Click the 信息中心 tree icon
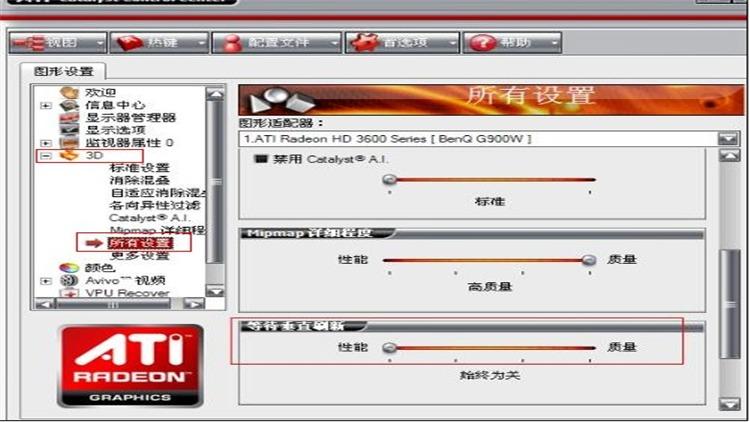Viewport: 750px width, 422px height. (x=69, y=105)
